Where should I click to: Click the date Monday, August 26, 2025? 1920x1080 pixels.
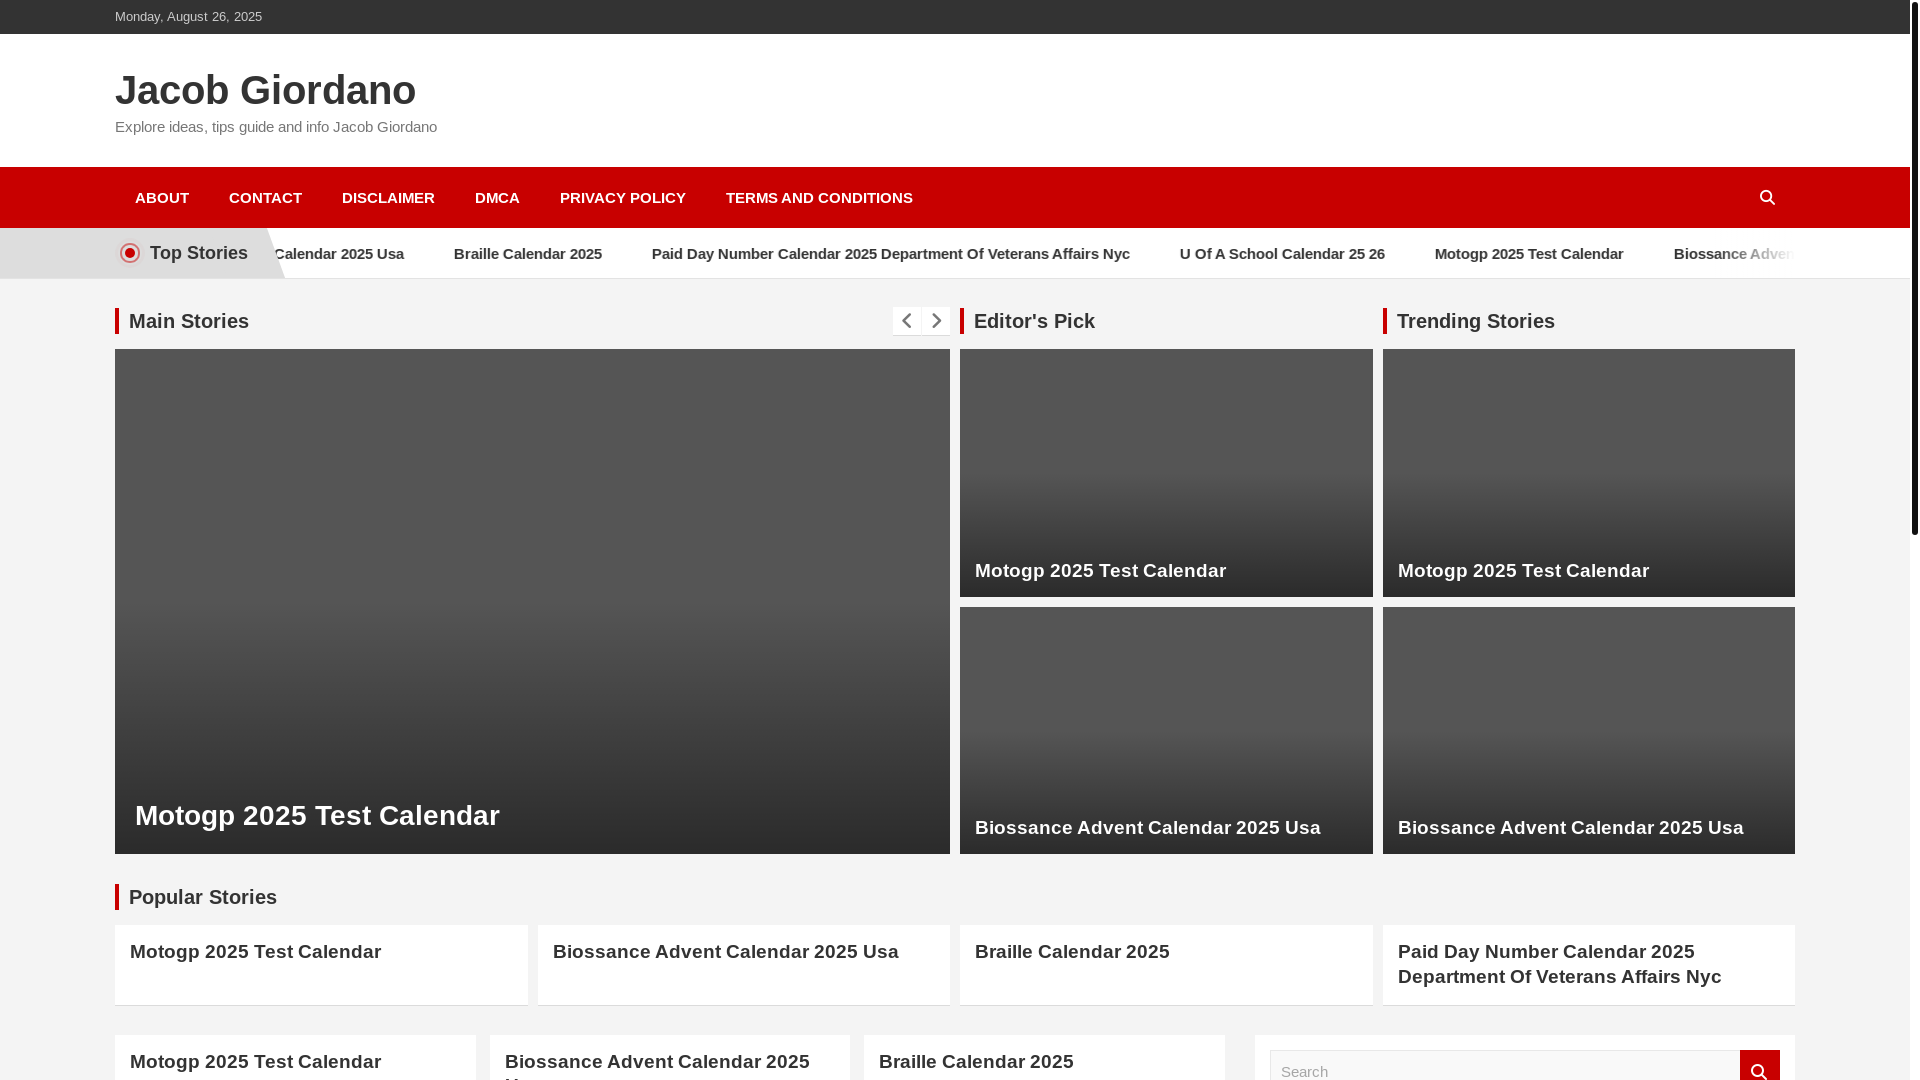[x=188, y=17]
